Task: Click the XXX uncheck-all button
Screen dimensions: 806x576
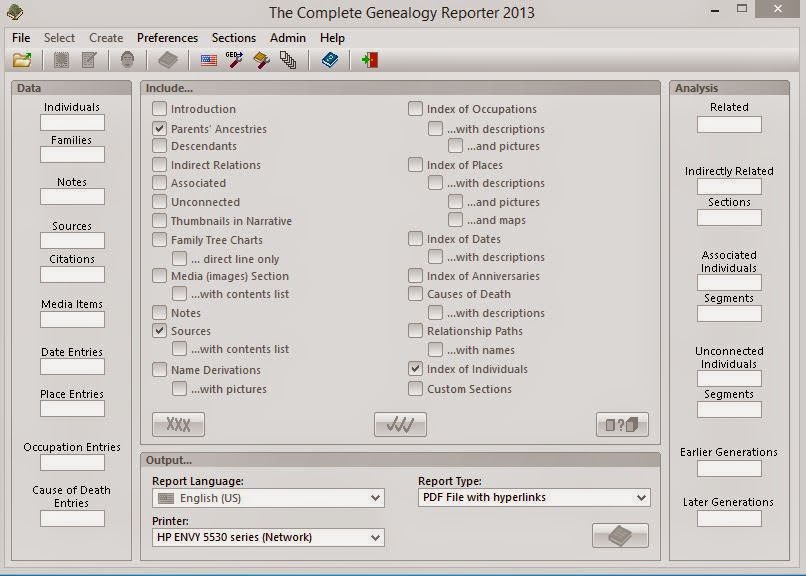Action: (x=178, y=424)
